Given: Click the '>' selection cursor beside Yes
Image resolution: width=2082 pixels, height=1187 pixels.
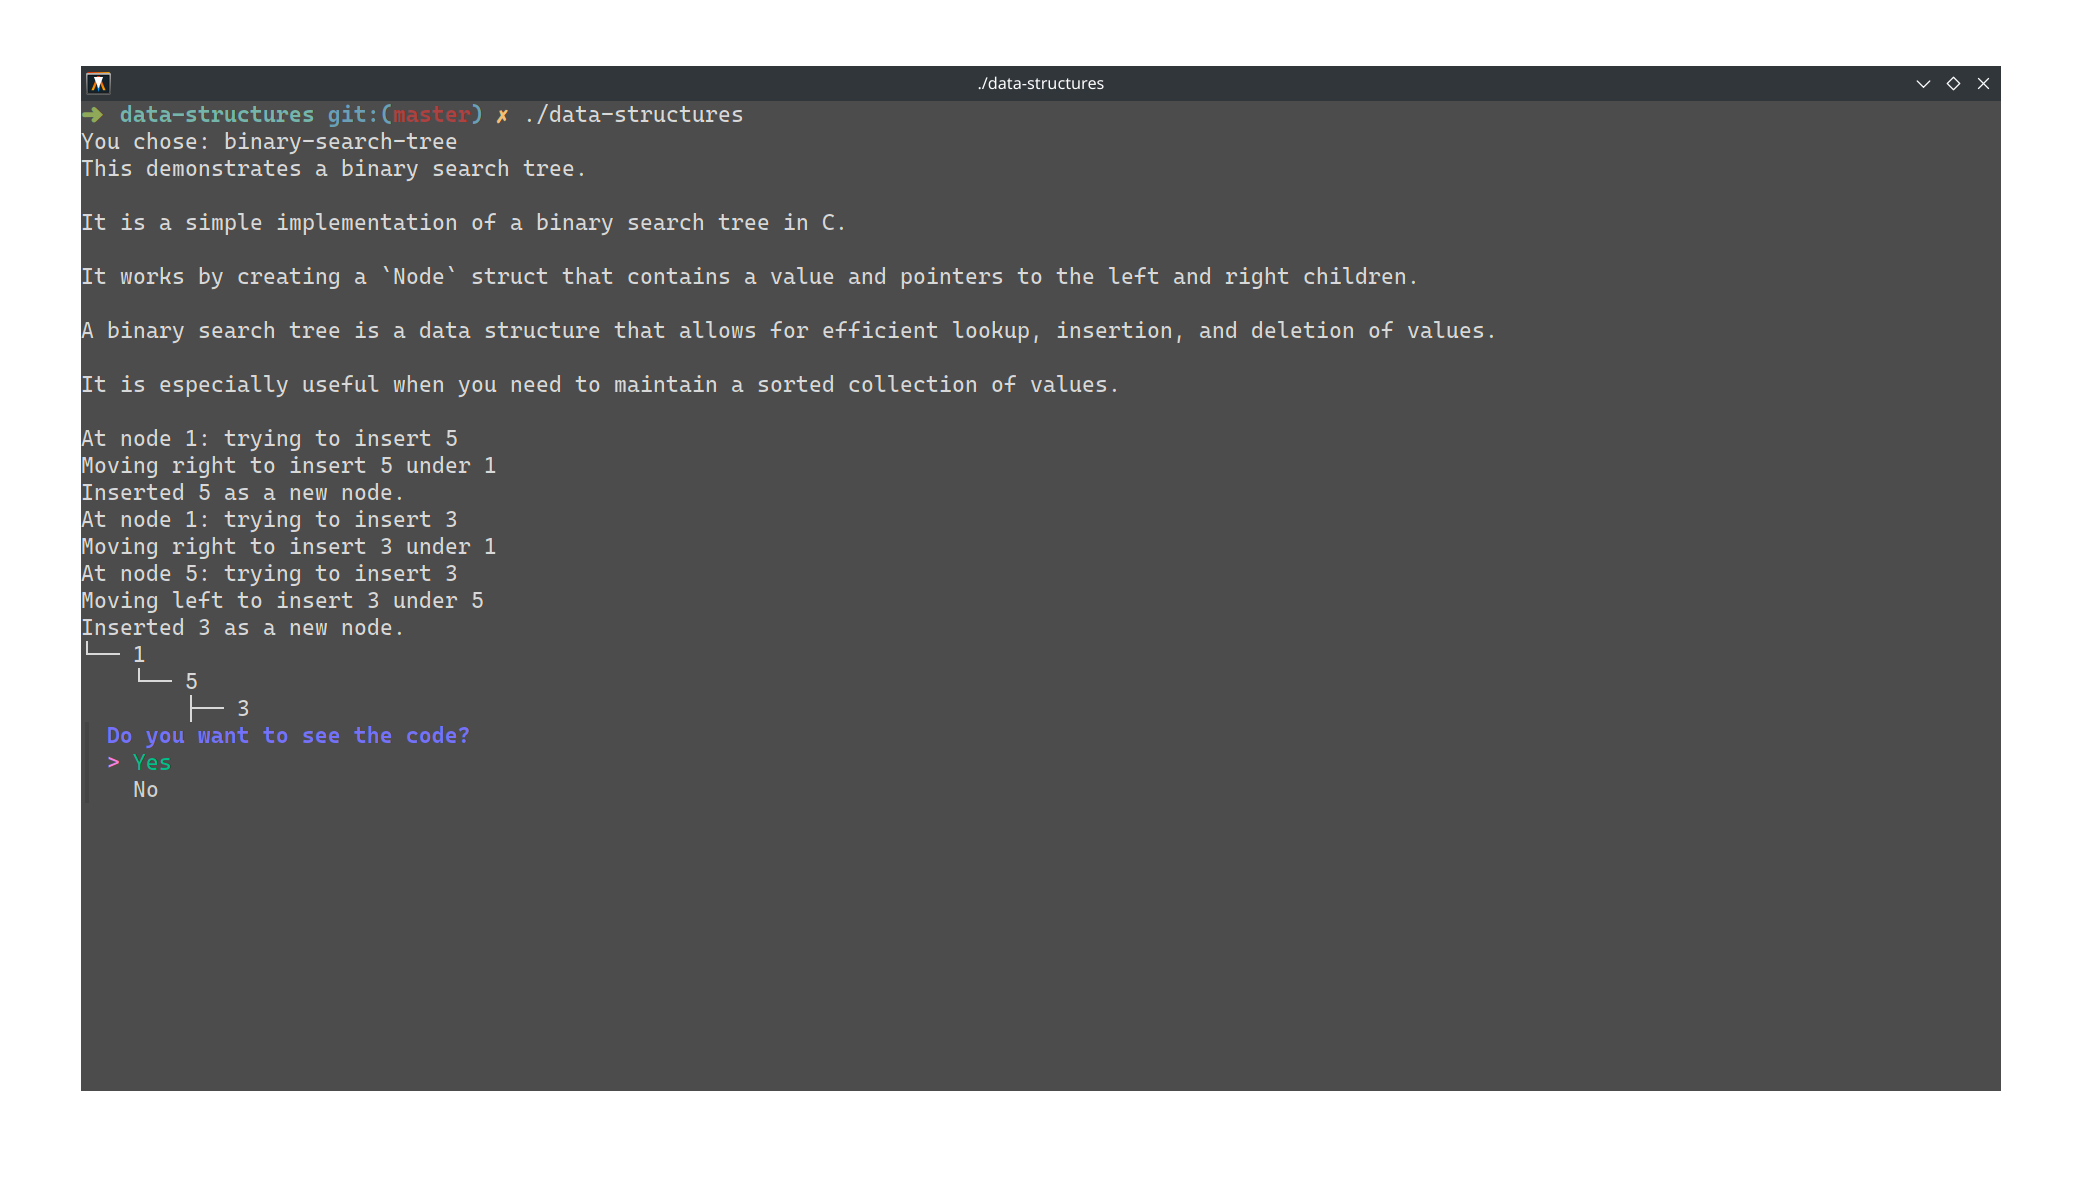Looking at the screenshot, I should tap(113, 762).
